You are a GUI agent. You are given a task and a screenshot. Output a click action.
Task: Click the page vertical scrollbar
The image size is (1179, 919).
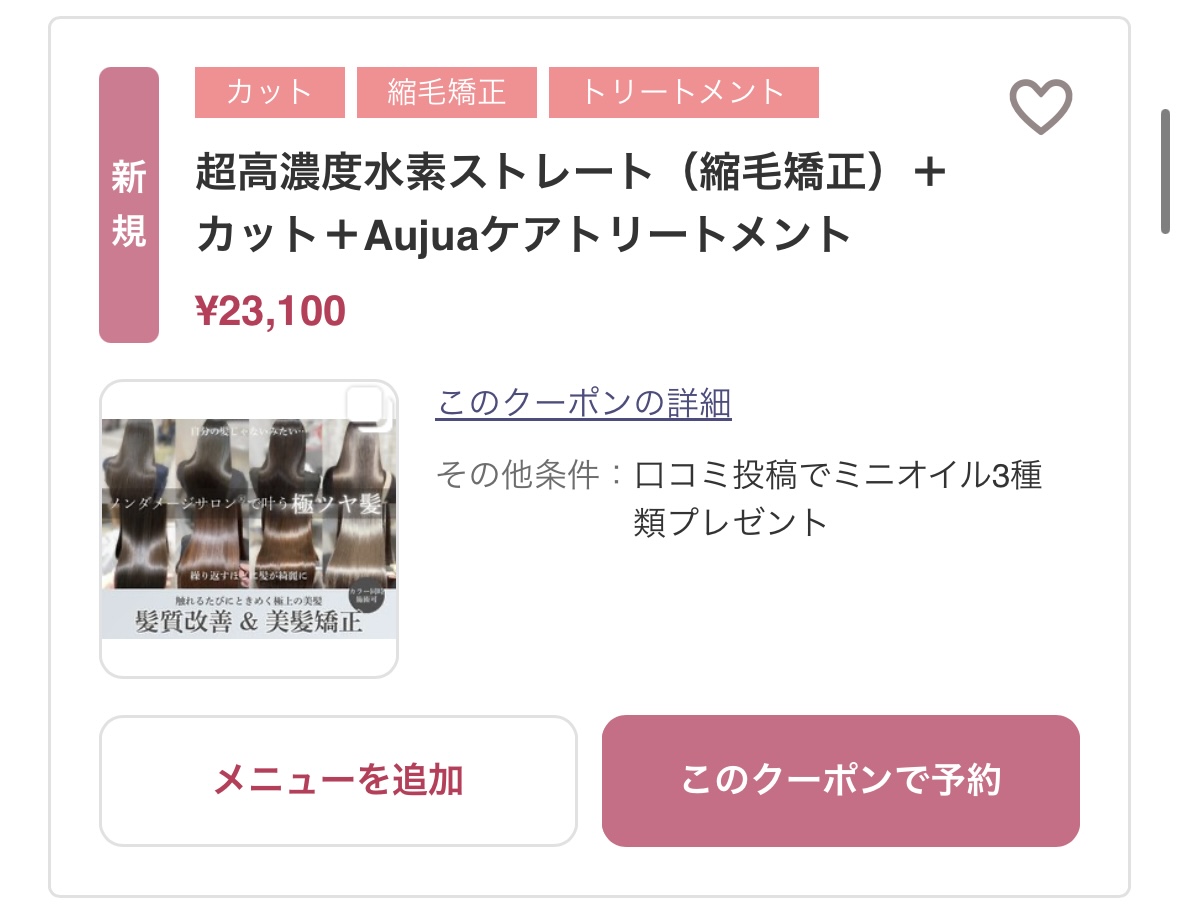[x=1165, y=170]
